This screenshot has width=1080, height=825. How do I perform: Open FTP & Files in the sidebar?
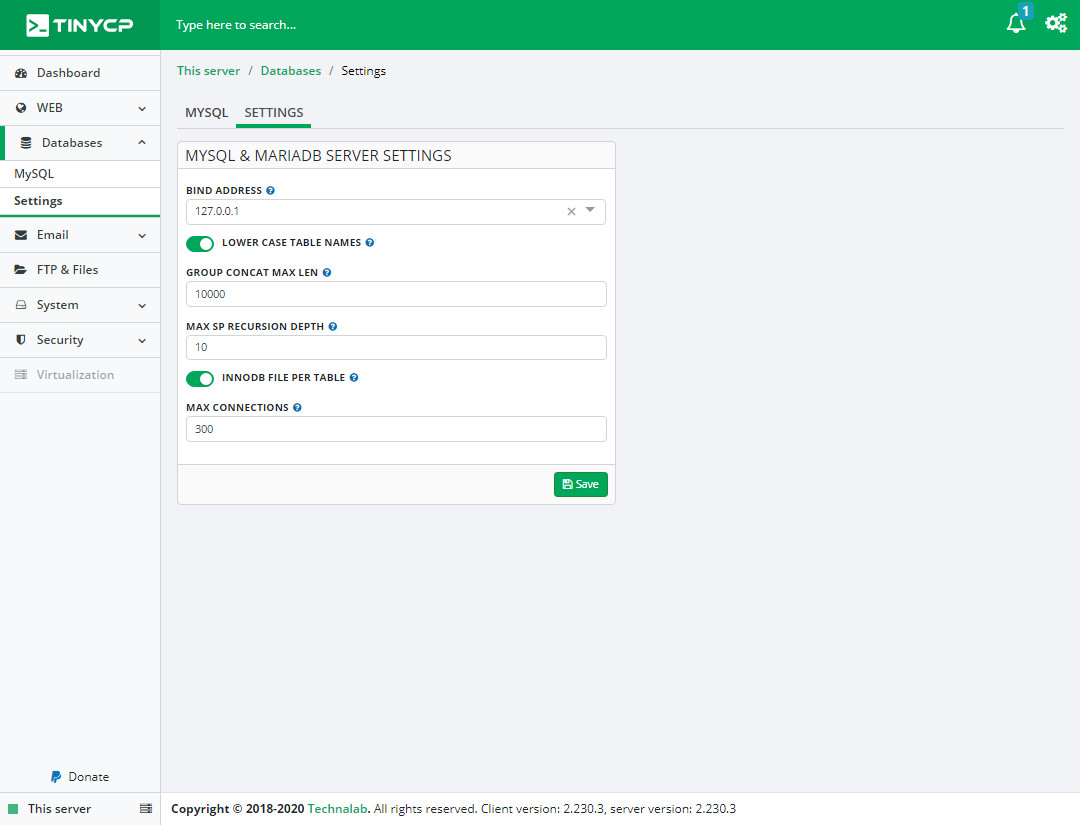point(80,270)
